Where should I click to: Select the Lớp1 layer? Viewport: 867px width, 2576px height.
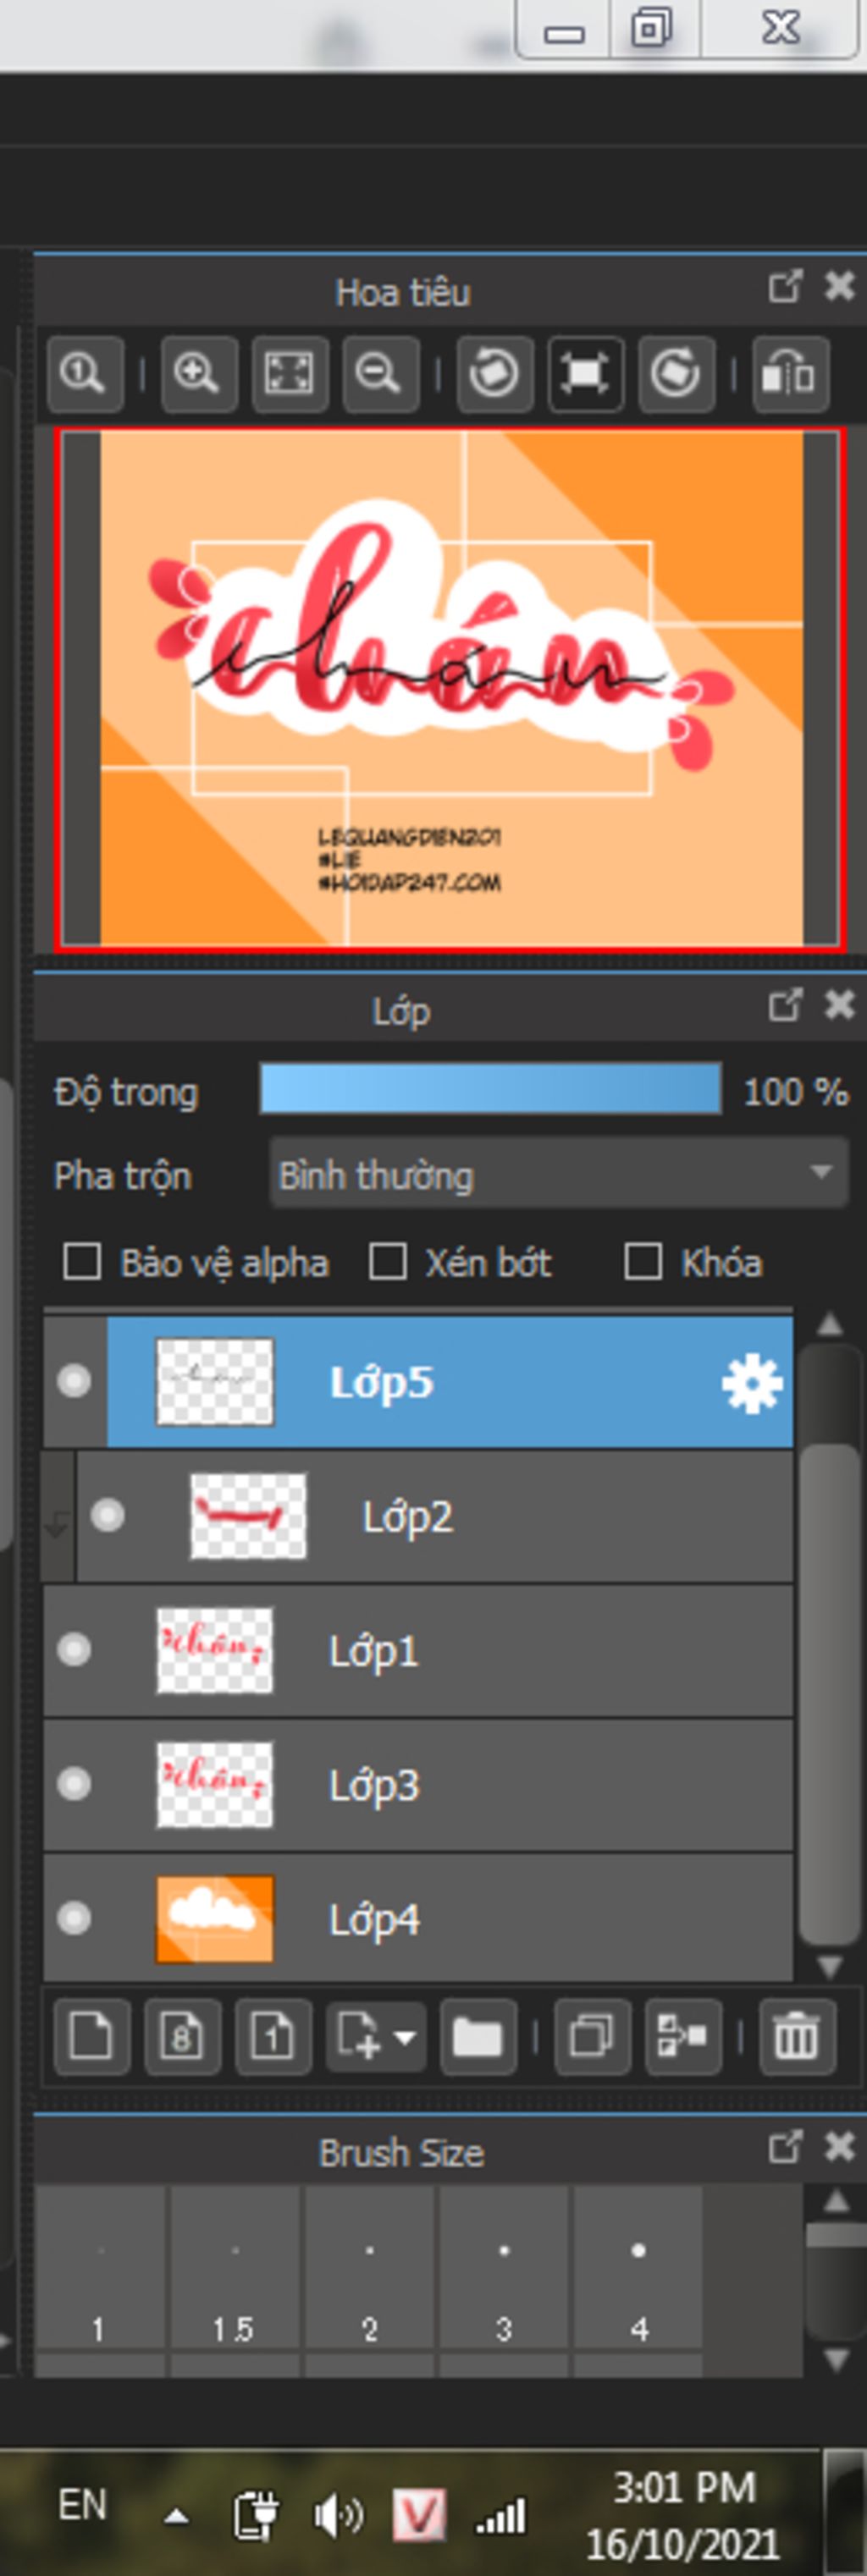[450, 1650]
